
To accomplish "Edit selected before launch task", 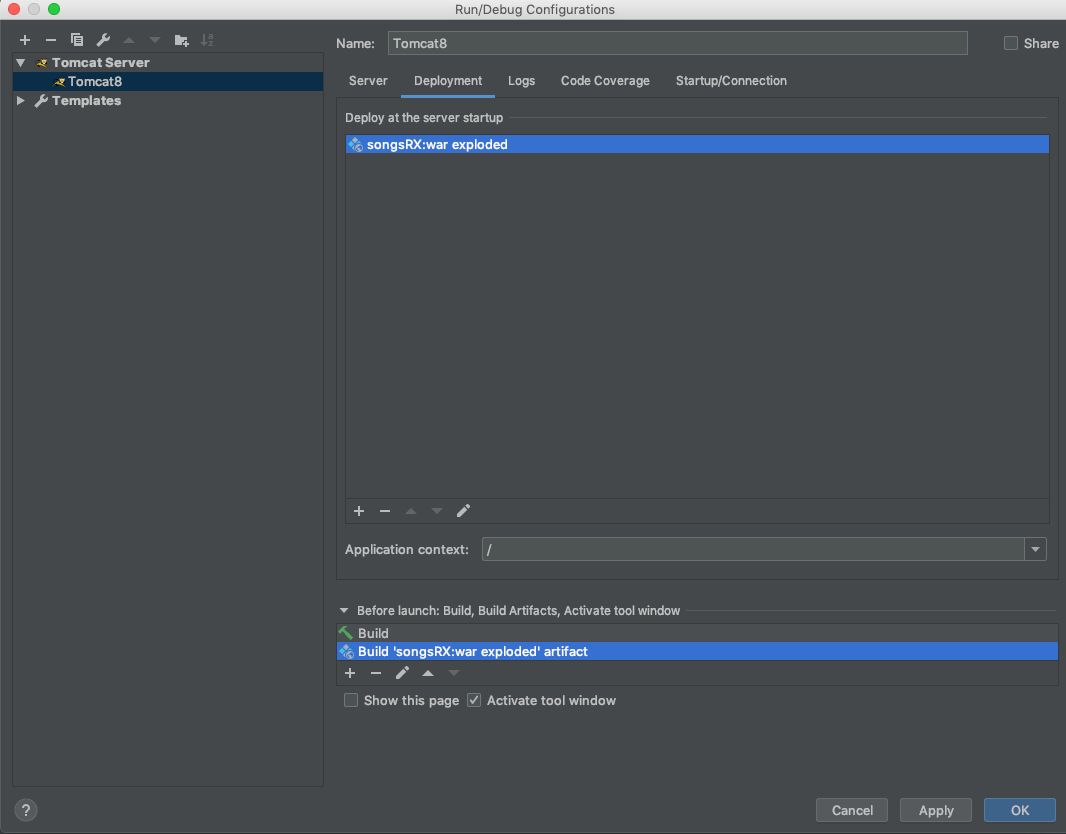I will [402, 673].
